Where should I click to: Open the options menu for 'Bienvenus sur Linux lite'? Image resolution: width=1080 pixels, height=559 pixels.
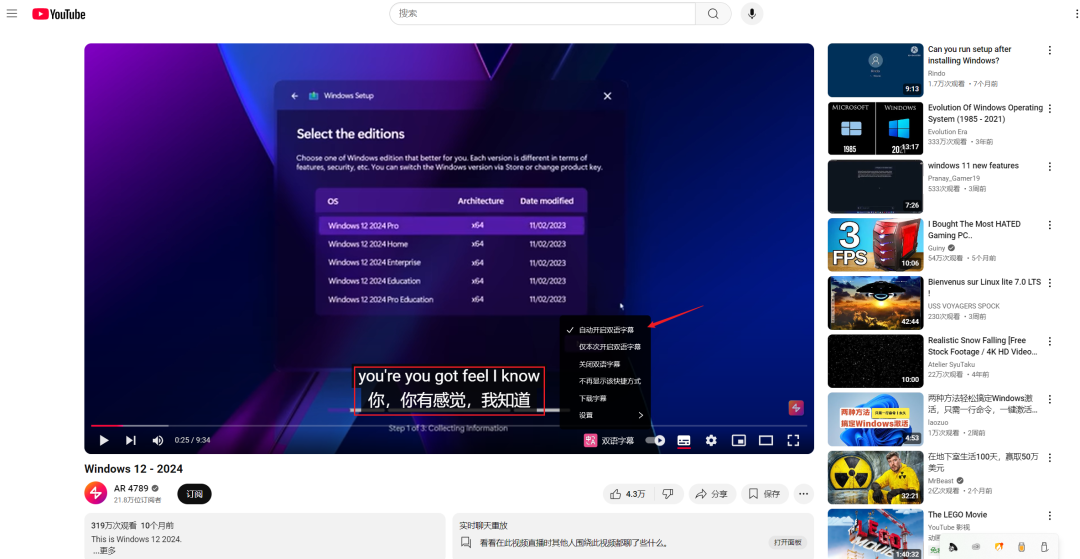pos(1050,283)
